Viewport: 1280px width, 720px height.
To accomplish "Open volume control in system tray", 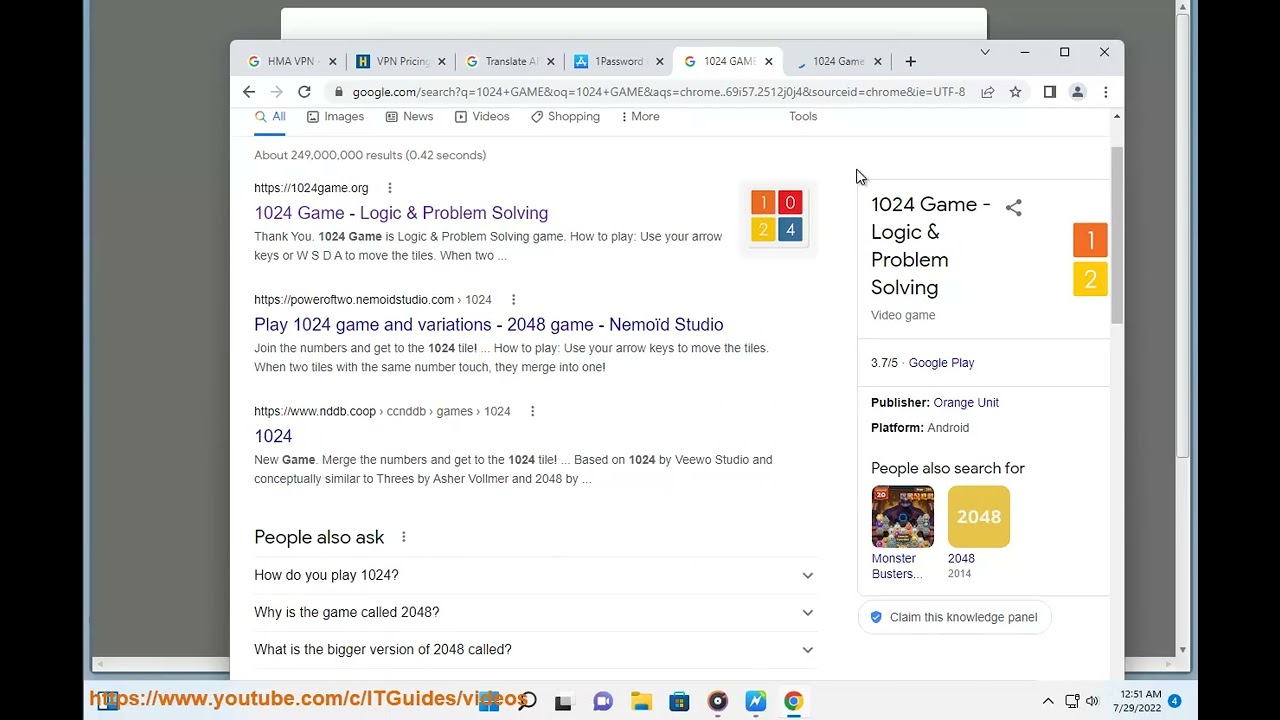I will 1093,701.
